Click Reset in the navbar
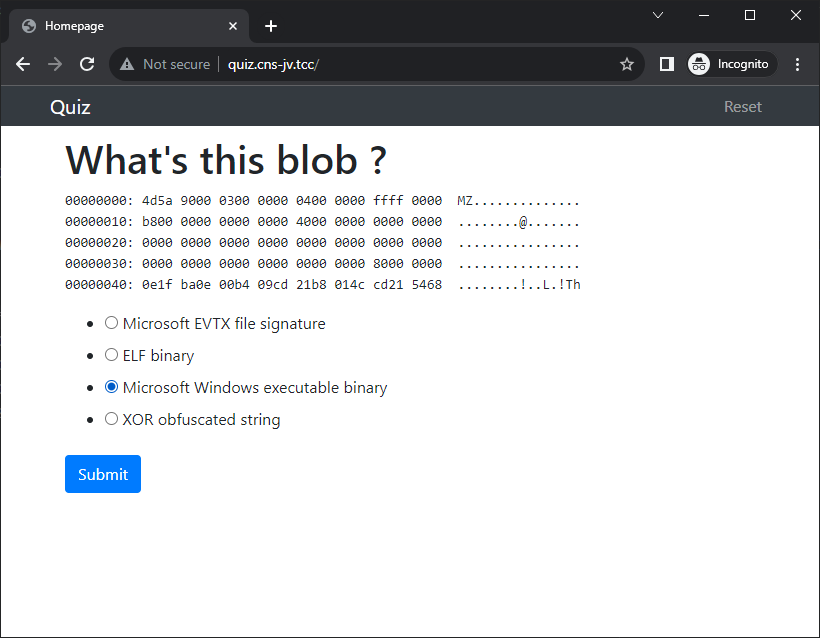 coord(742,107)
